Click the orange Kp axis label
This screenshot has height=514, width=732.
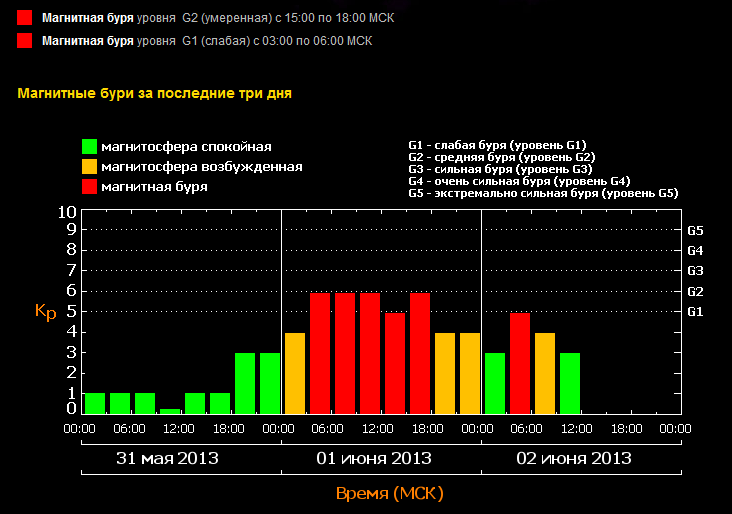click(45, 312)
